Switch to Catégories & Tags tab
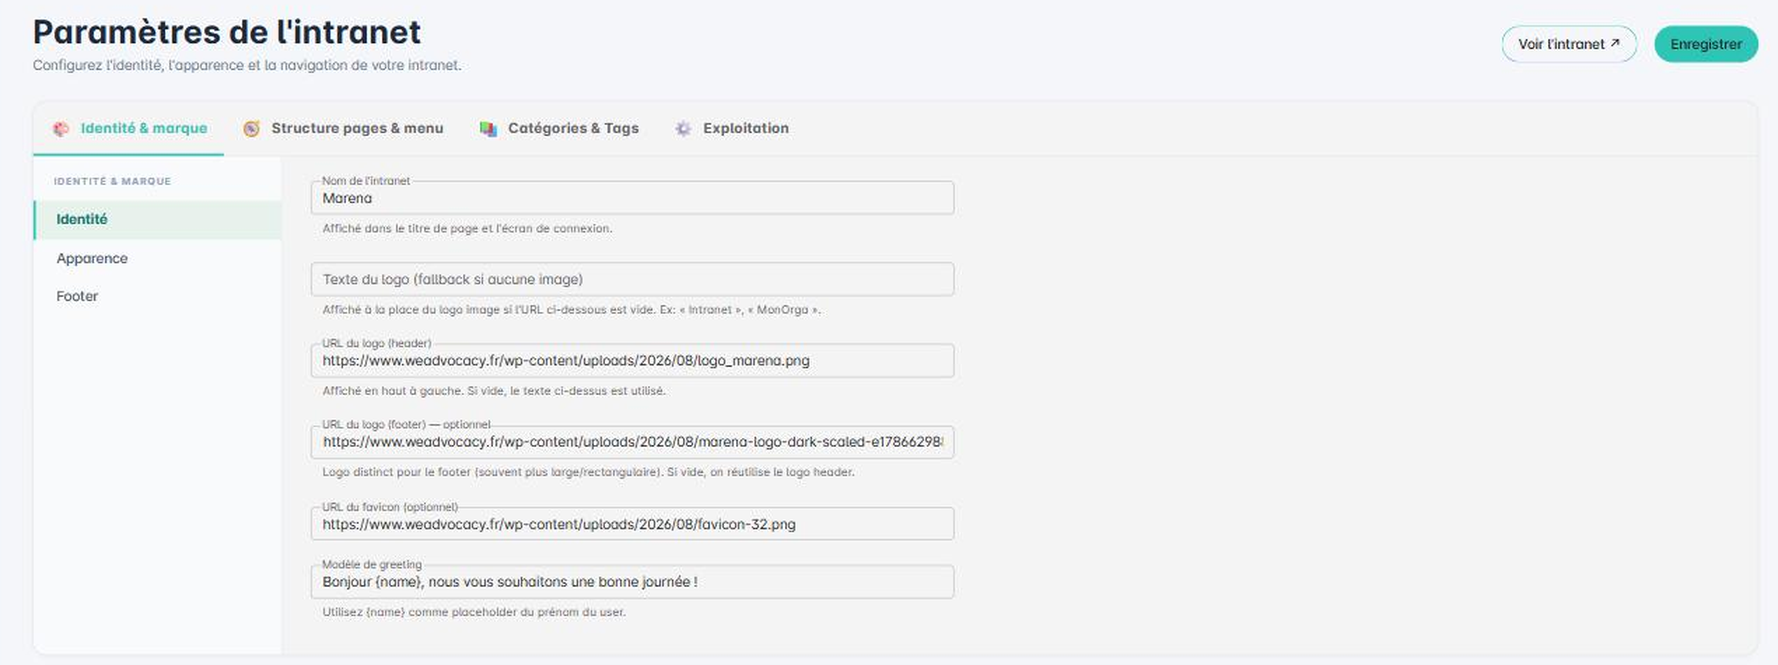This screenshot has width=1778, height=665. 559,129
